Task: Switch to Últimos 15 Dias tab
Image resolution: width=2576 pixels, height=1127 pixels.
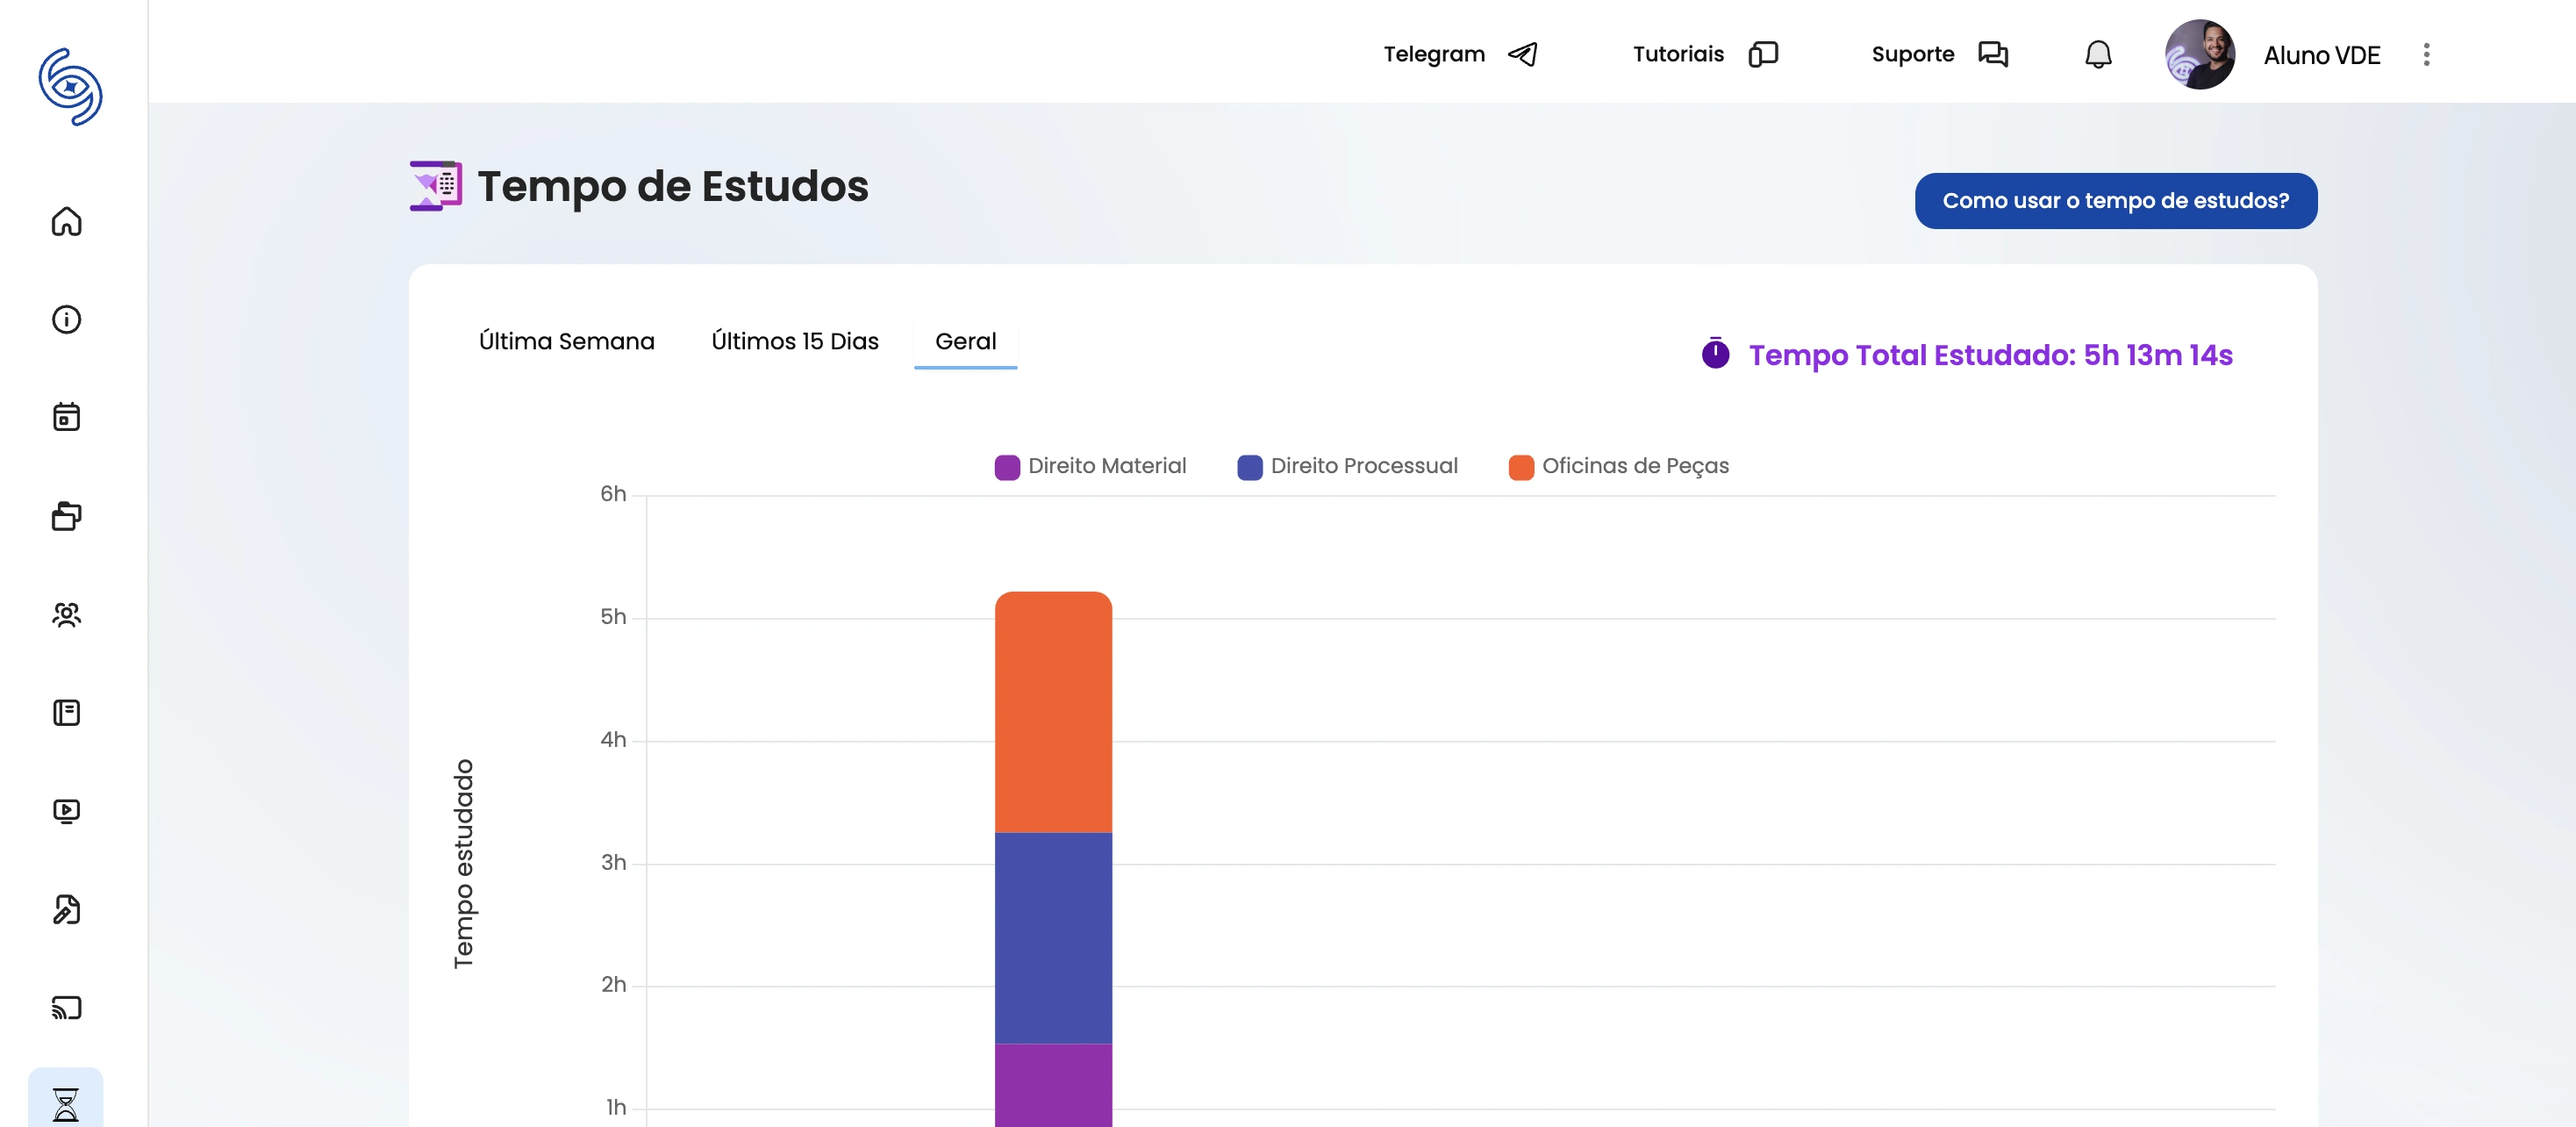Action: [x=794, y=341]
